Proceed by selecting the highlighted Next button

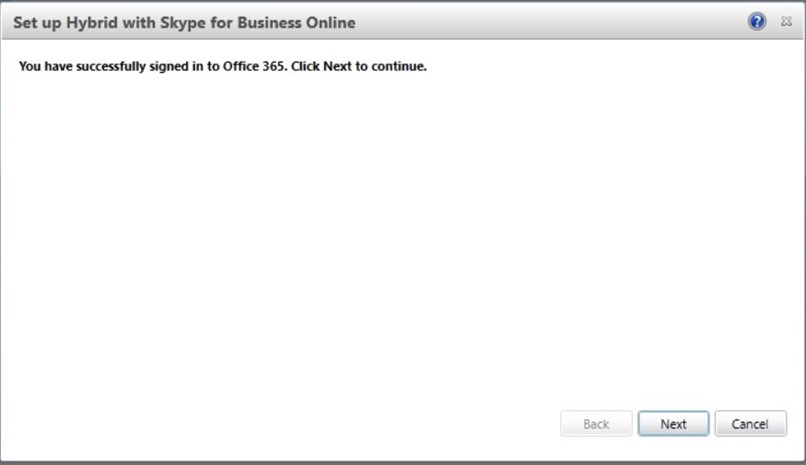(673, 424)
